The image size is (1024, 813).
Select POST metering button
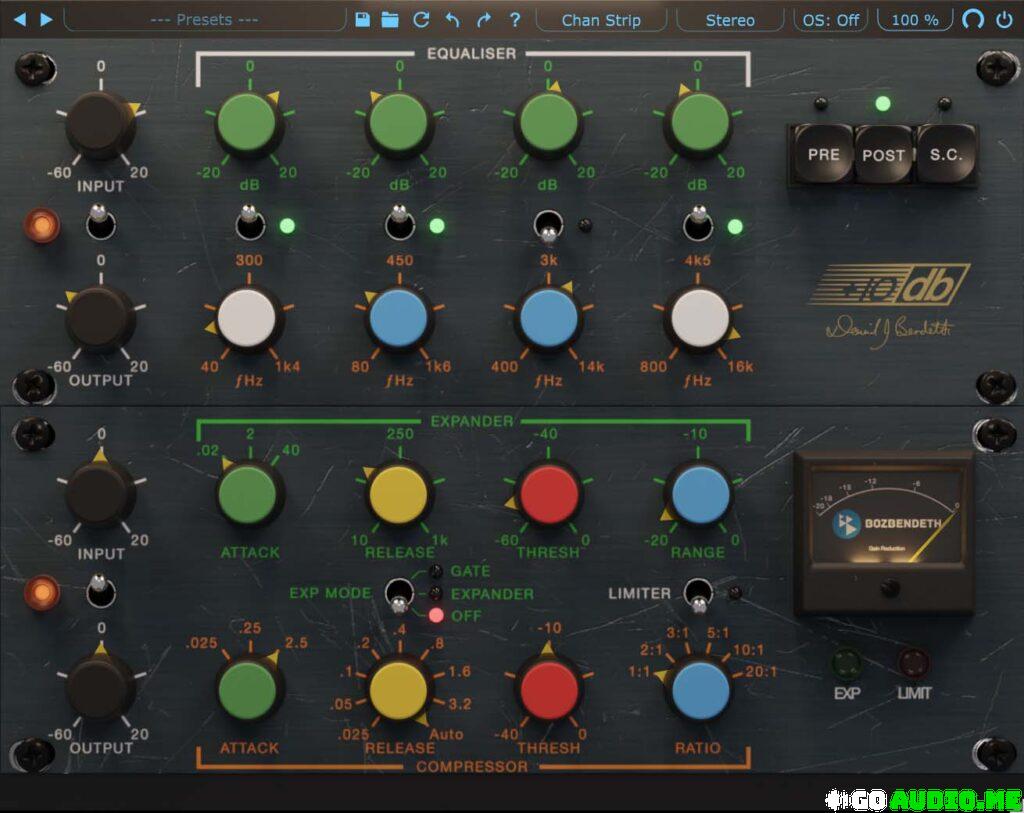point(883,155)
